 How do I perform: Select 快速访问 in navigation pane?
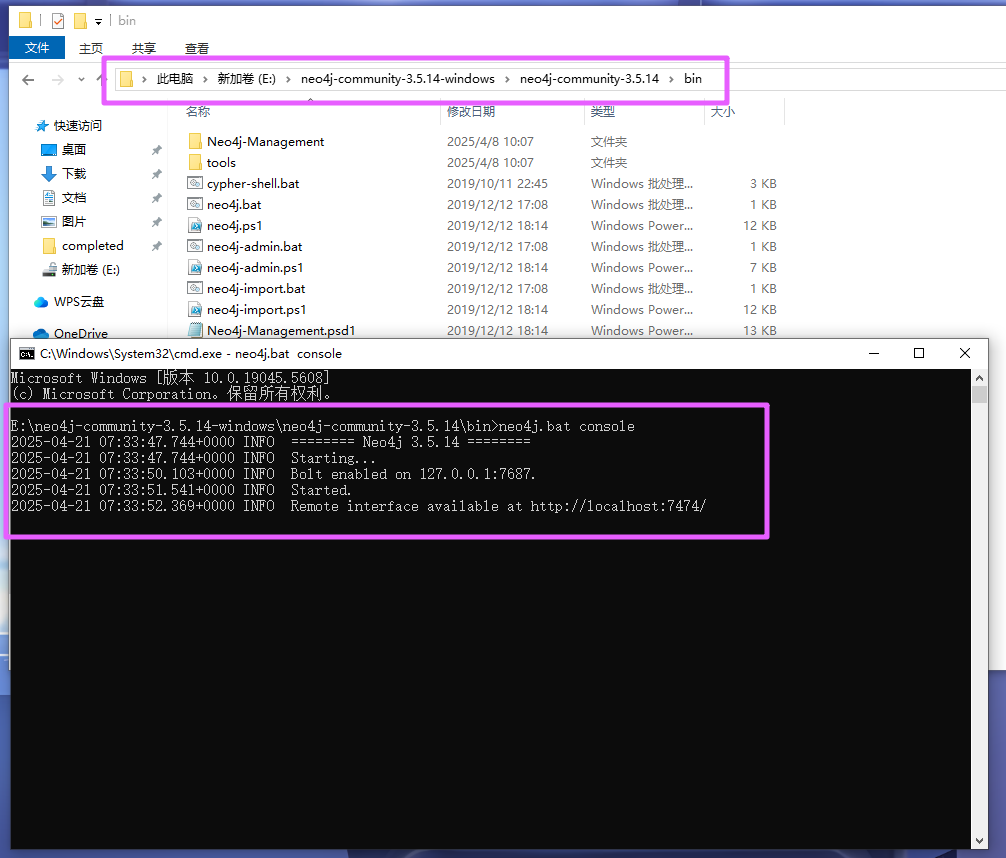[78, 126]
